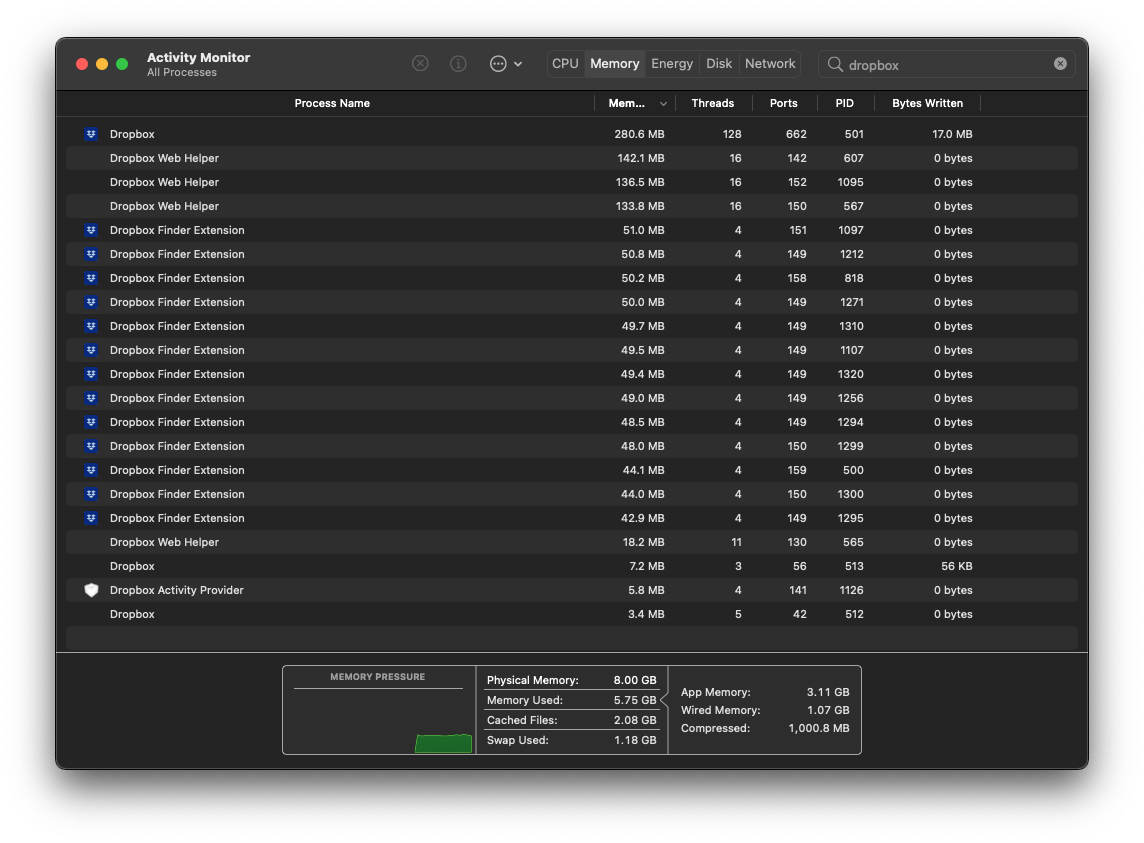Click the Swap Used 1.18 GB value

point(635,740)
